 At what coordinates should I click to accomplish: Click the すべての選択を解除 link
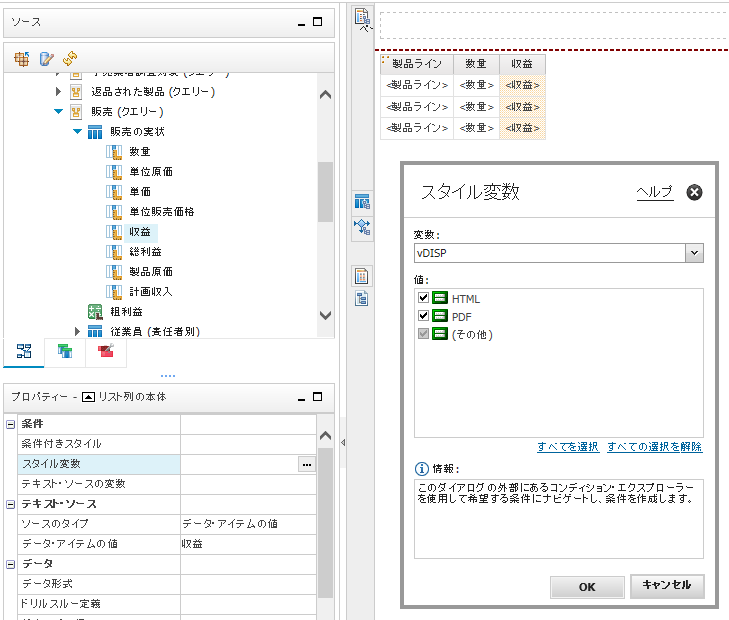655,447
